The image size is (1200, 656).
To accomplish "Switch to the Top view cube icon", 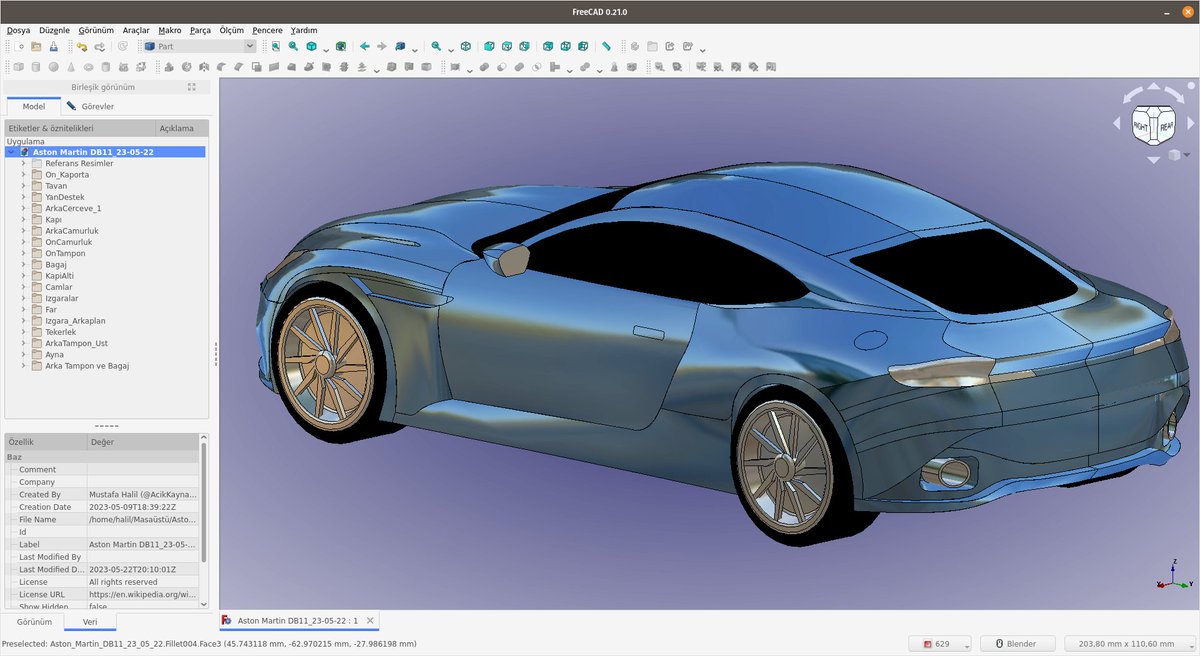I will point(507,46).
